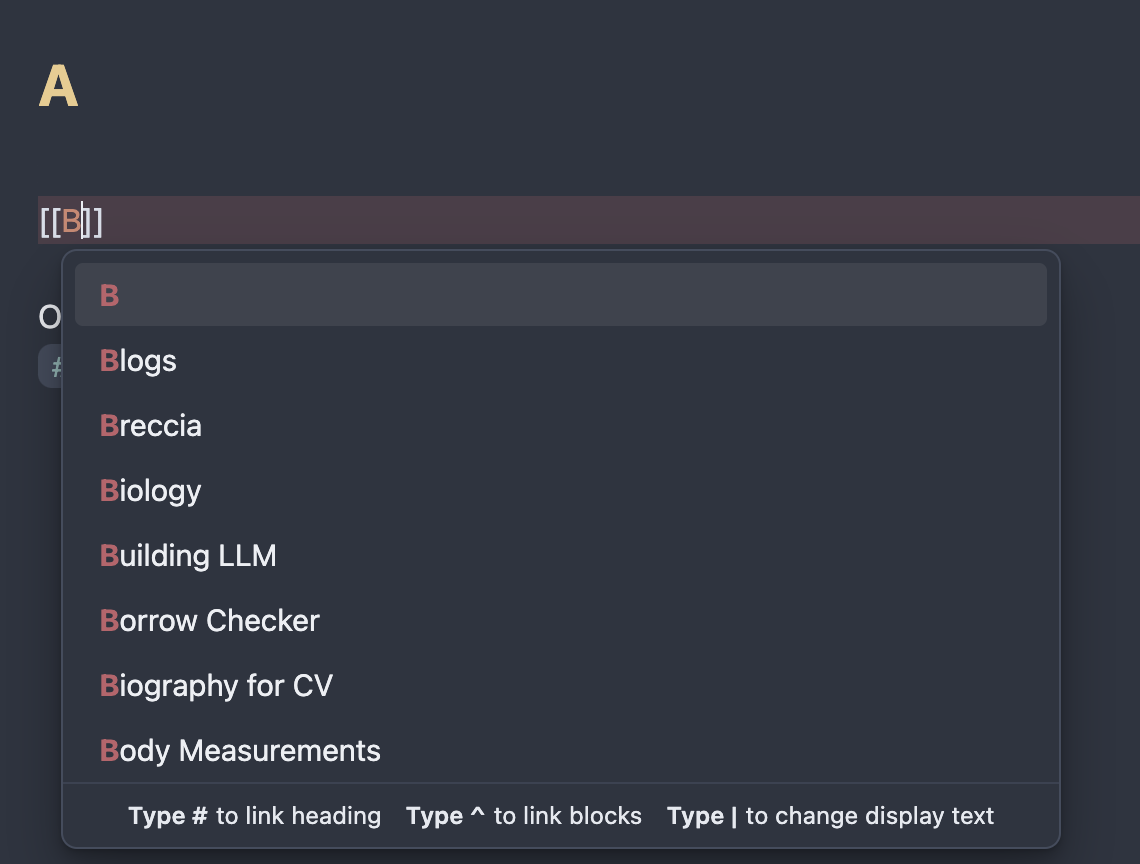
Task: Click empty space on the highlighted editor line
Action: [x=600, y=220]
